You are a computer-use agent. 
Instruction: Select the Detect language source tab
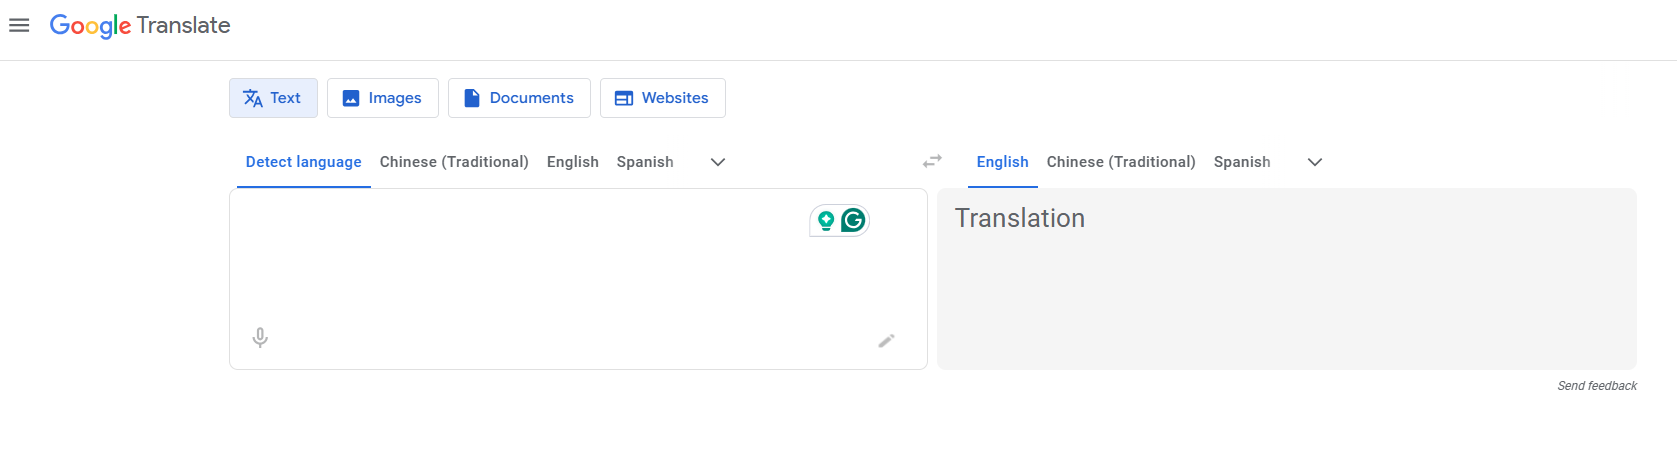coord(304,162)
